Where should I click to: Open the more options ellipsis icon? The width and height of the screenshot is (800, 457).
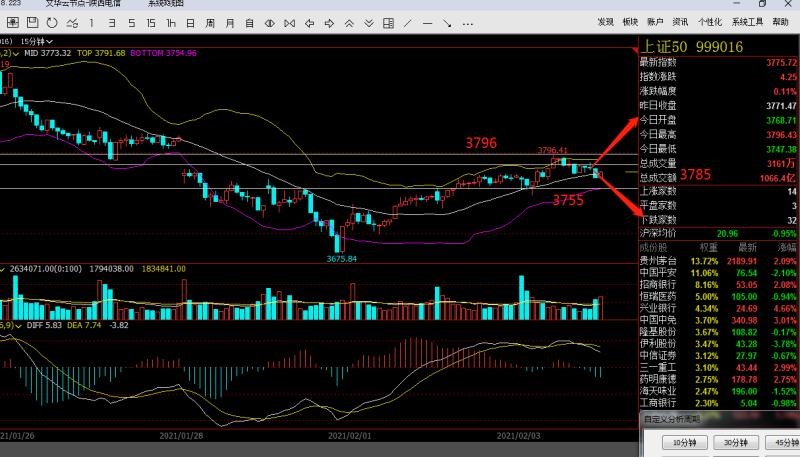467,23
